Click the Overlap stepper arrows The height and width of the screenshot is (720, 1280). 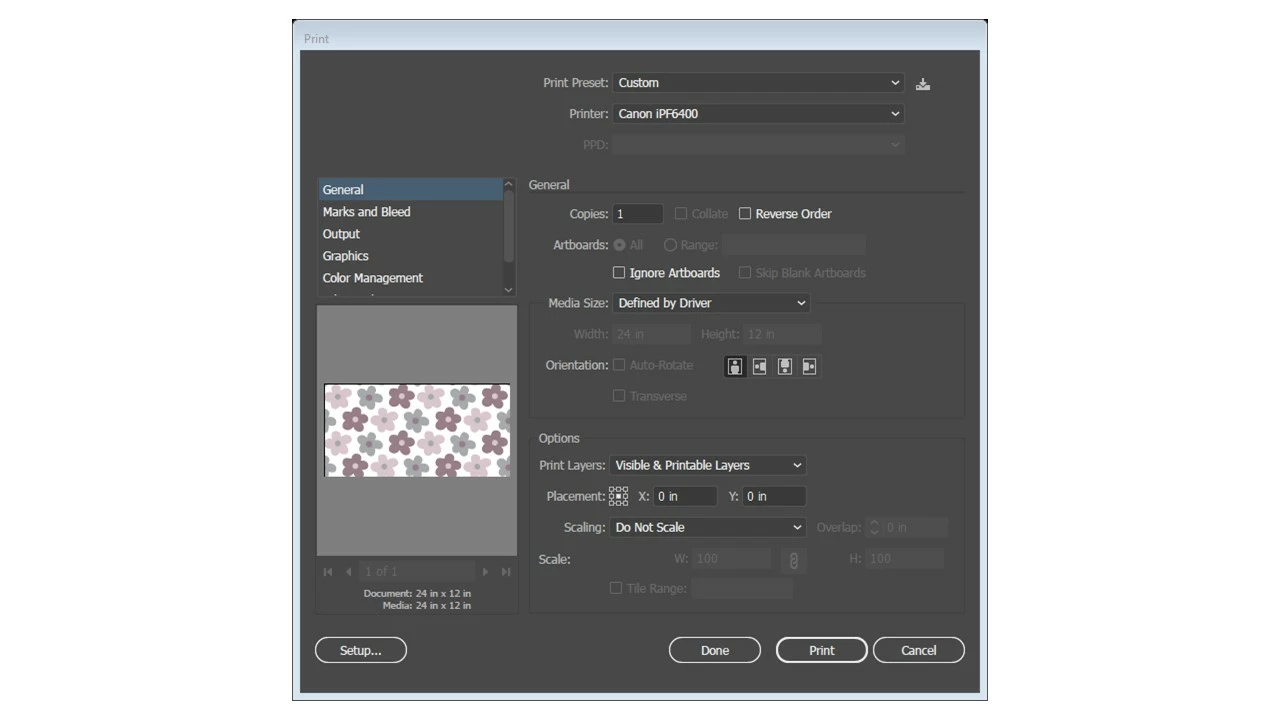coord(873,527)
